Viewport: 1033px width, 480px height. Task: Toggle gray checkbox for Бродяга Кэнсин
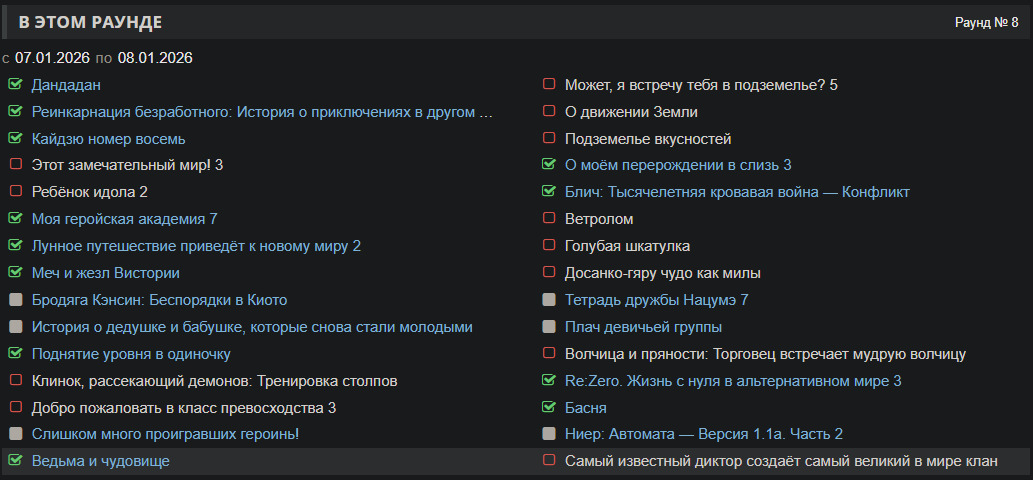(15, 300)
